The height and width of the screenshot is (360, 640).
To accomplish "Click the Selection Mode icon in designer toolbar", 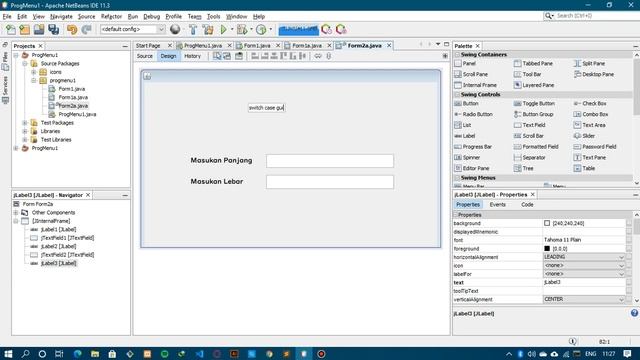I will click(x=217, y=56).
